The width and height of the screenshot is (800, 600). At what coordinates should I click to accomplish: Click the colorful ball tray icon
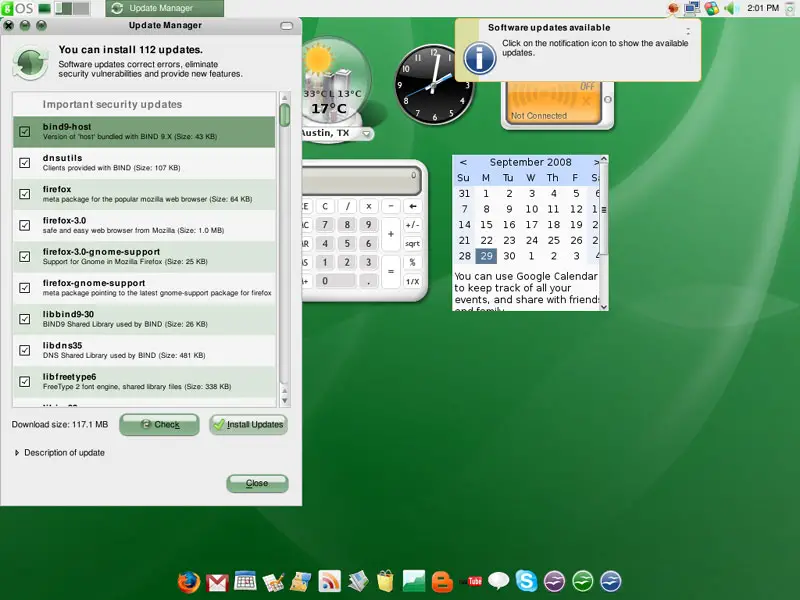pyautogui.click(x=712, y=8)
